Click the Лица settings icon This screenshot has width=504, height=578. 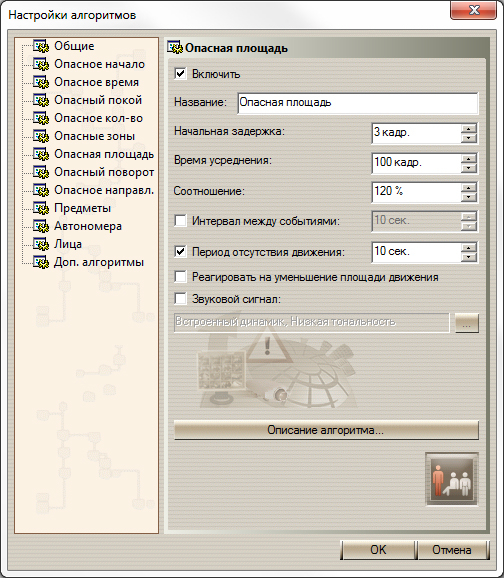(41, 244)
